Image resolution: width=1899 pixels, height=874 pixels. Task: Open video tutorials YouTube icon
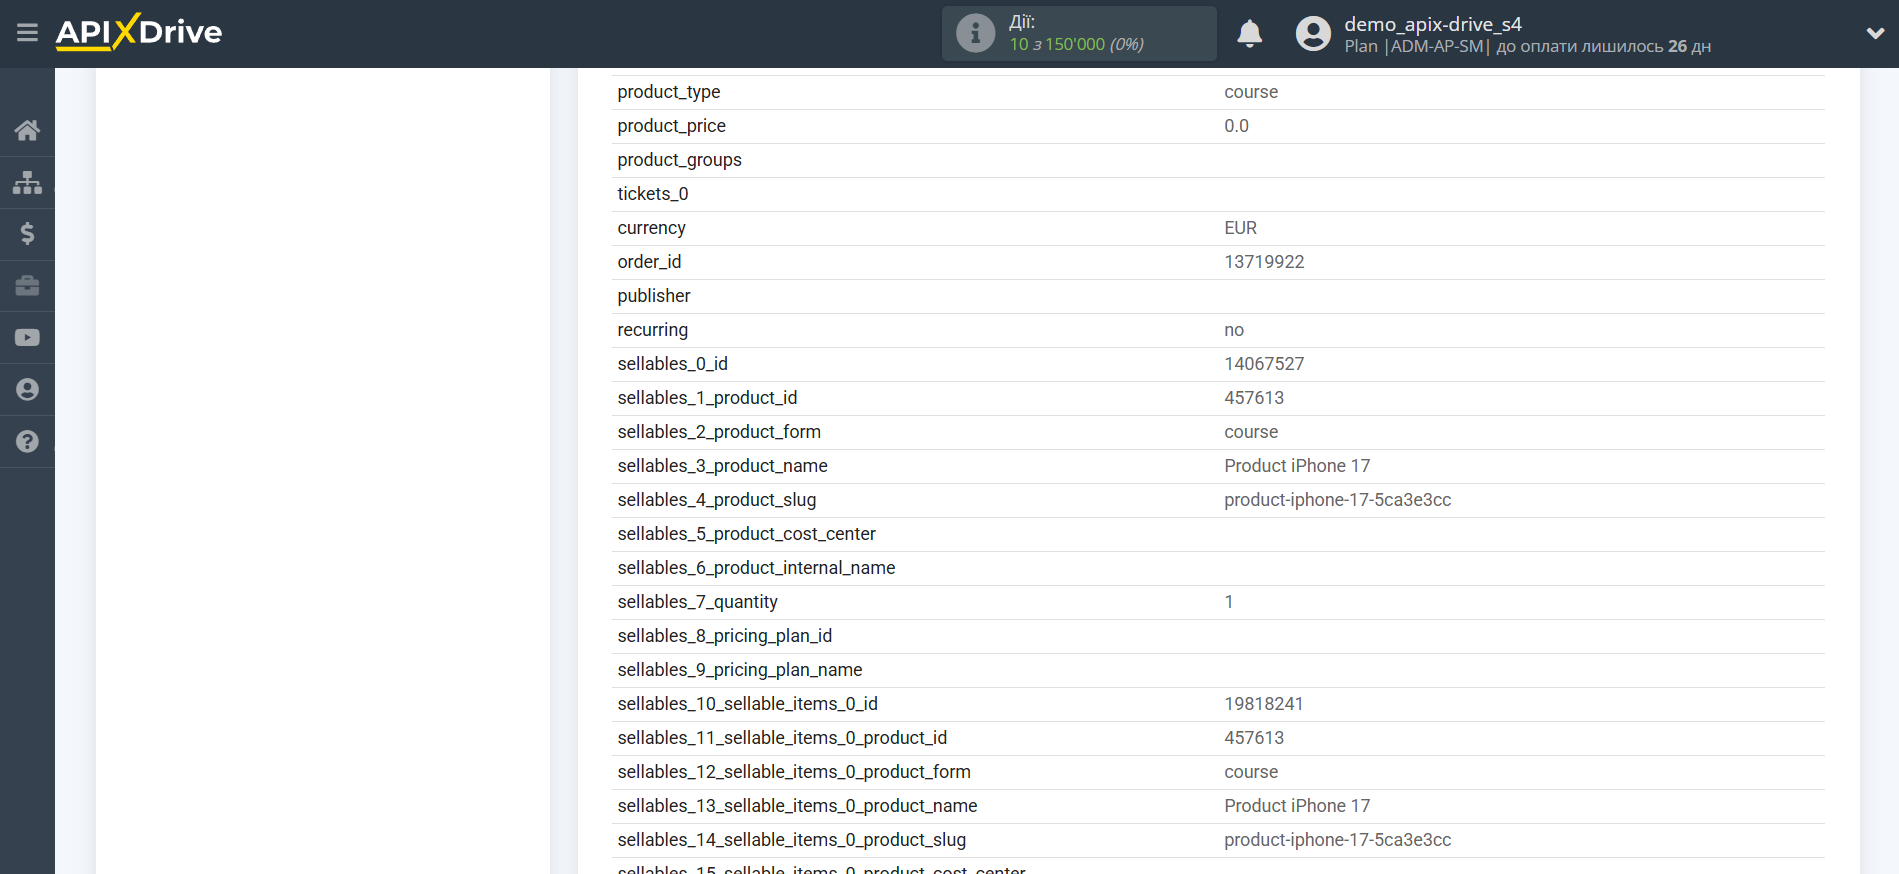click(27, 338)
